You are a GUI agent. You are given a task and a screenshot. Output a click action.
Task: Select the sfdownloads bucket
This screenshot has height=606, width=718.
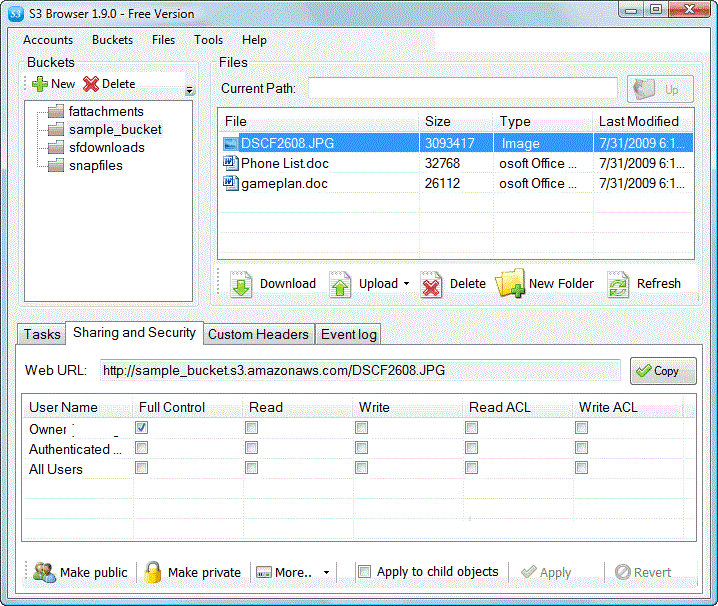coord(106,148)
